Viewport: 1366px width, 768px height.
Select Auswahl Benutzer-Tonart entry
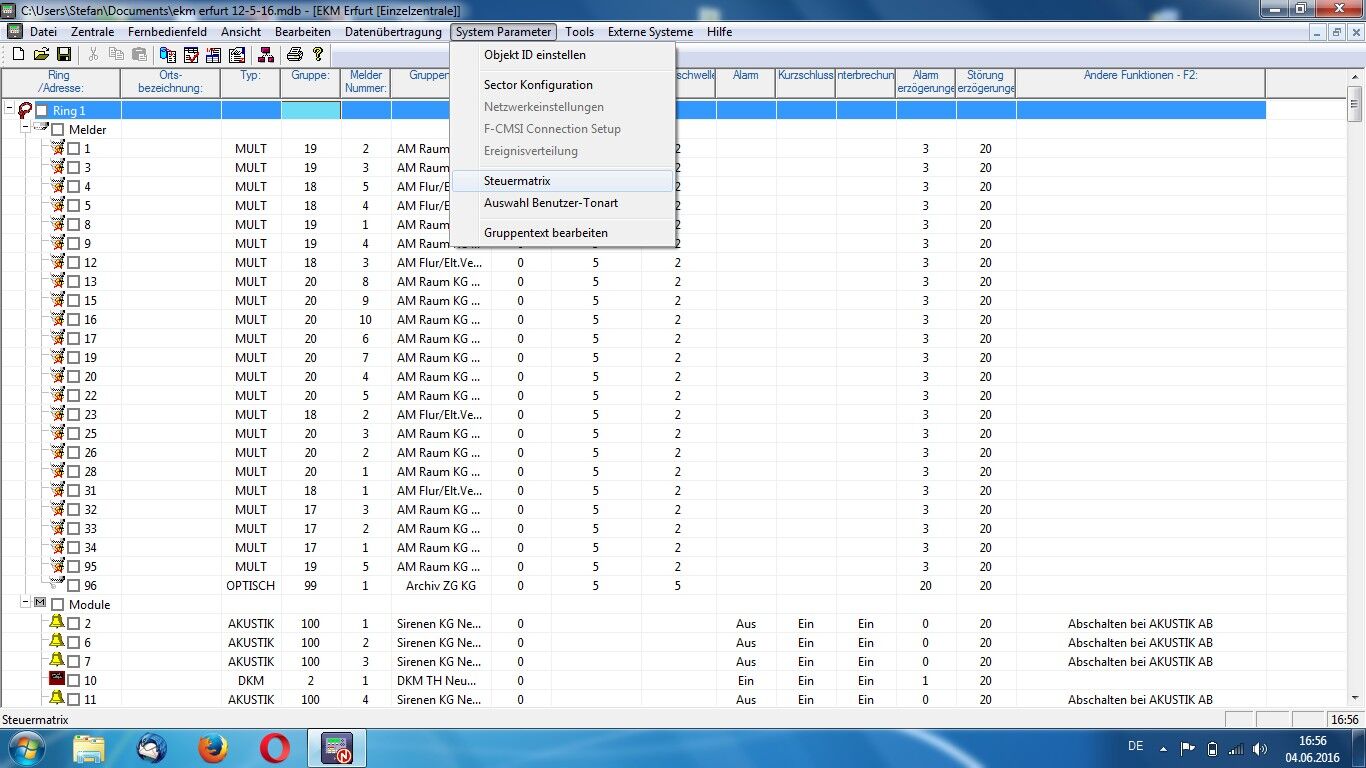coord(562,203)
